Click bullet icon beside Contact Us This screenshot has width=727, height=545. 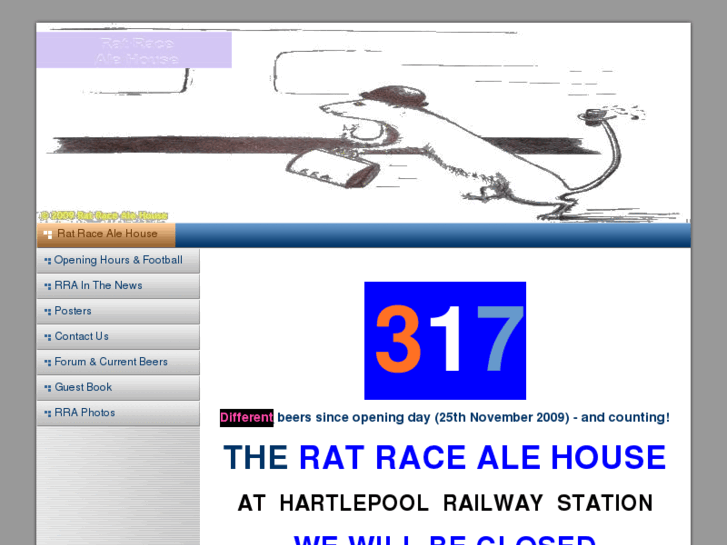click(48, 337)
